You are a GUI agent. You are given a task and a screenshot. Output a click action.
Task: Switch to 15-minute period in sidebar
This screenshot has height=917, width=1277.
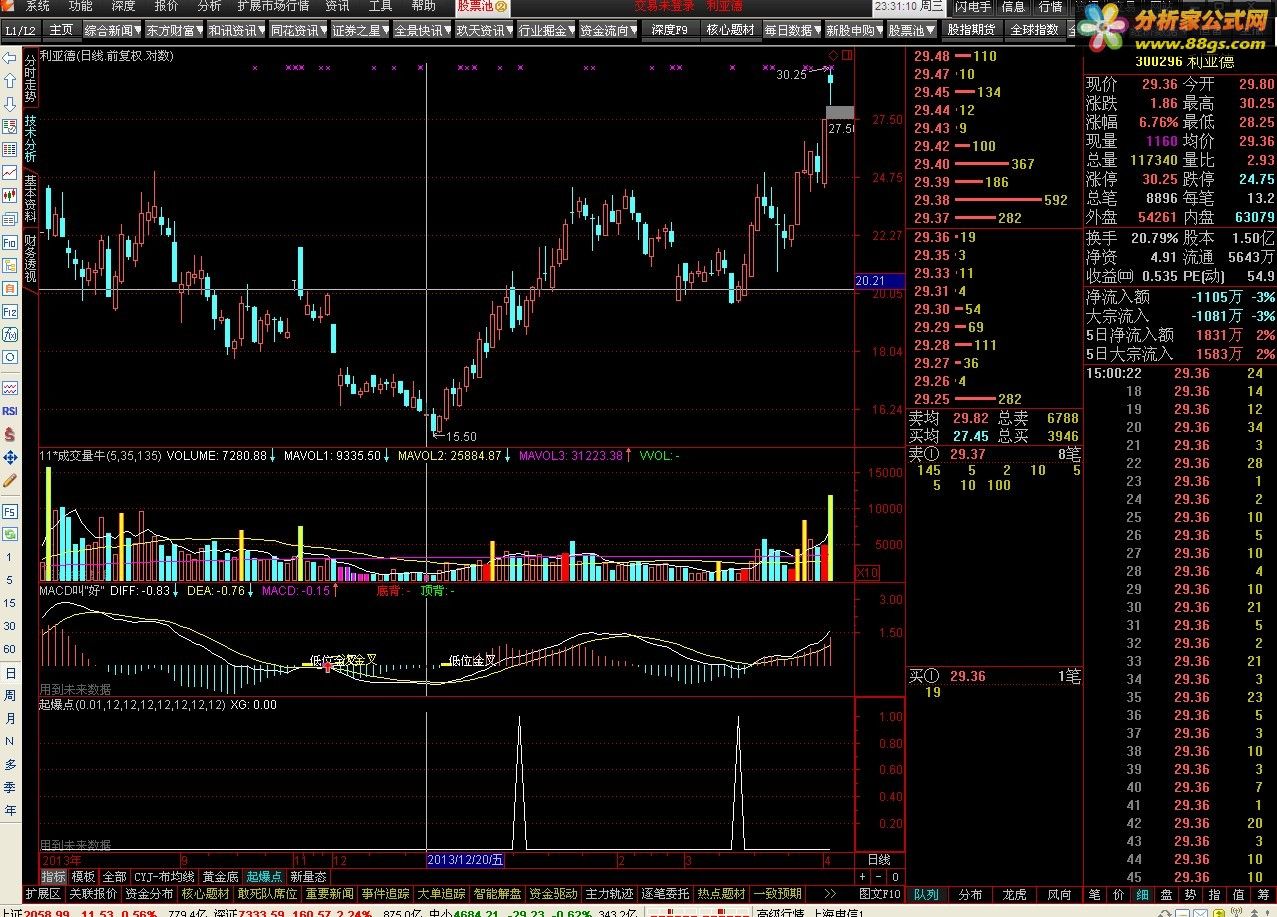click(x=10, y=603)
